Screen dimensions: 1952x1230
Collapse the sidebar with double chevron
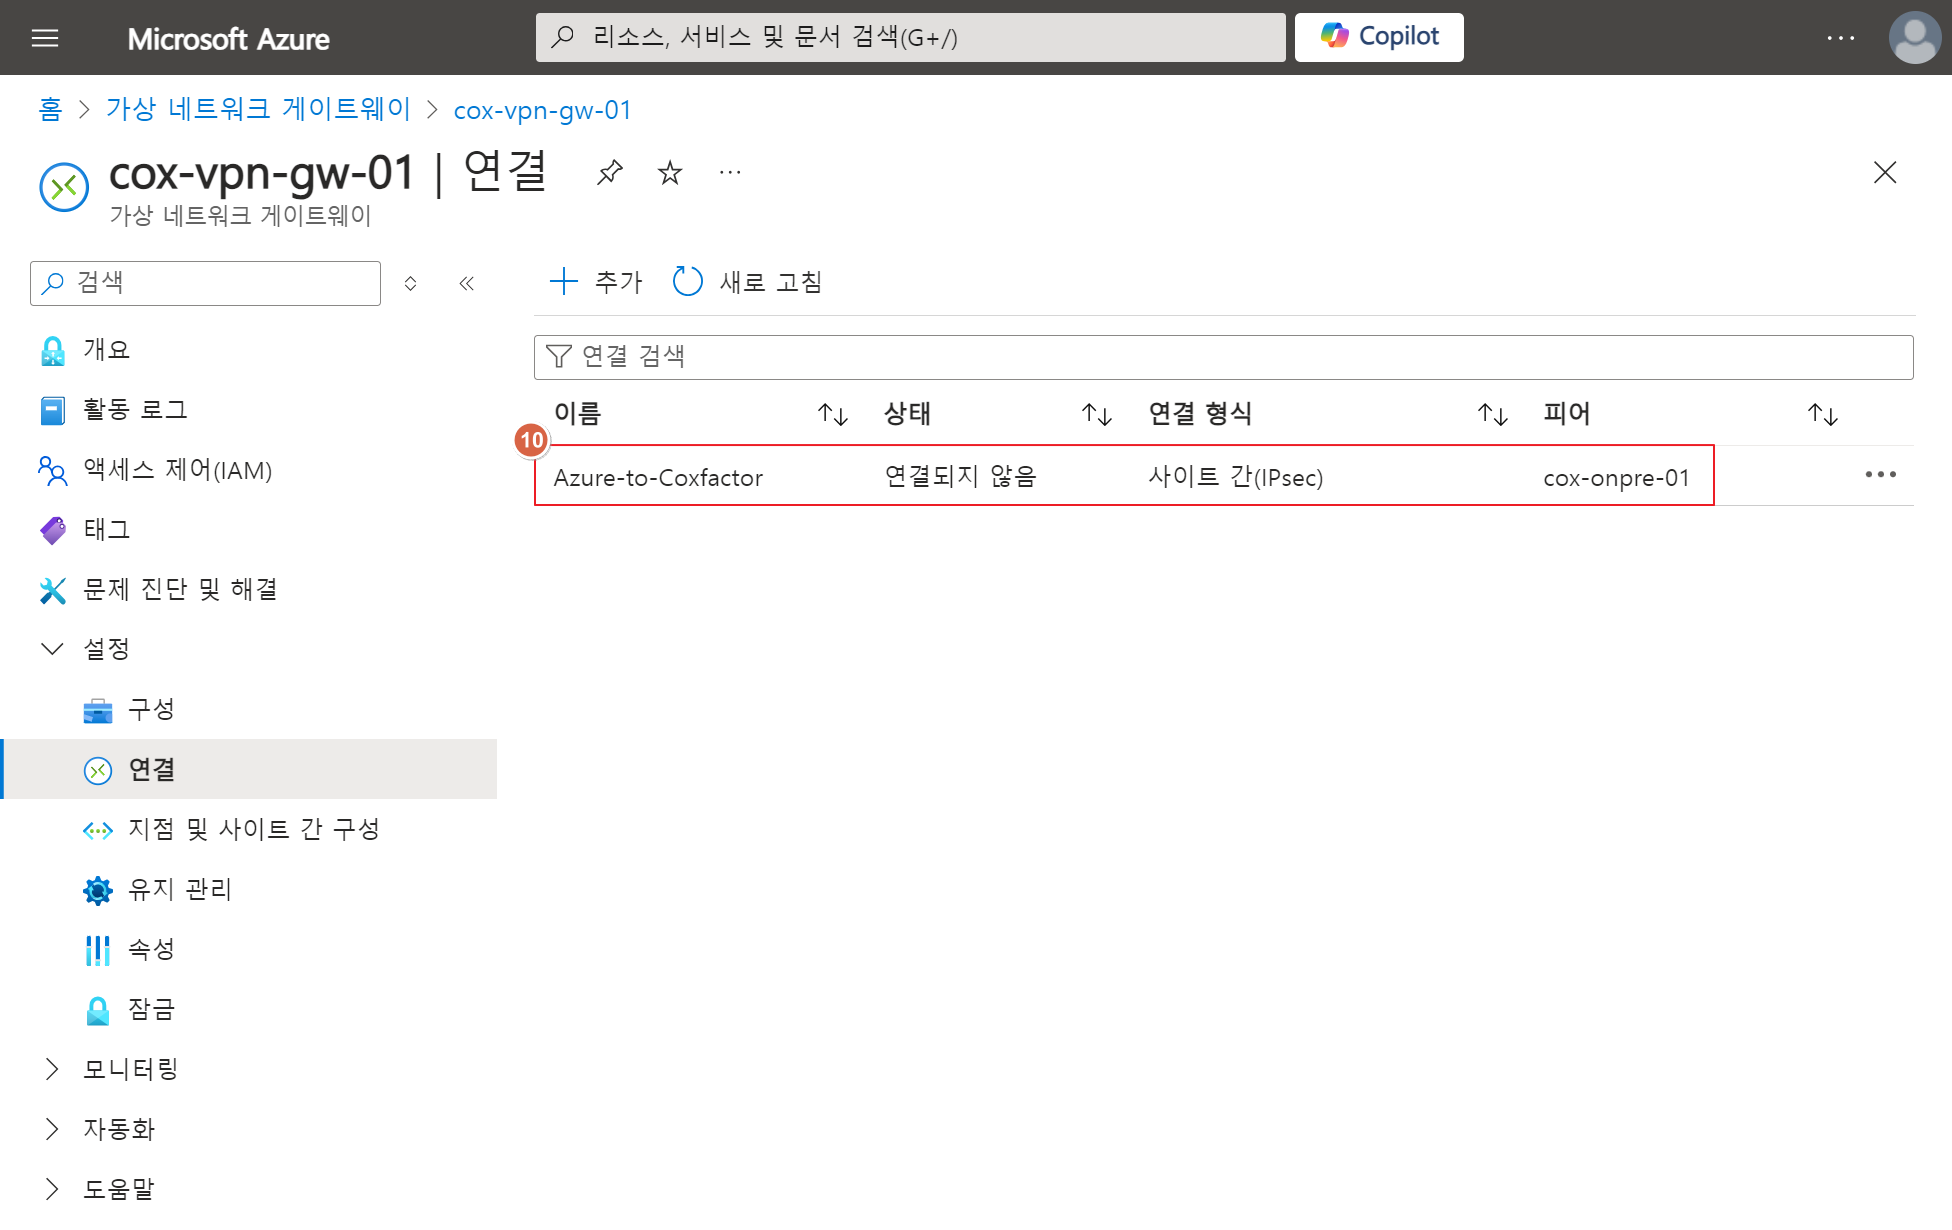(466, 284)
